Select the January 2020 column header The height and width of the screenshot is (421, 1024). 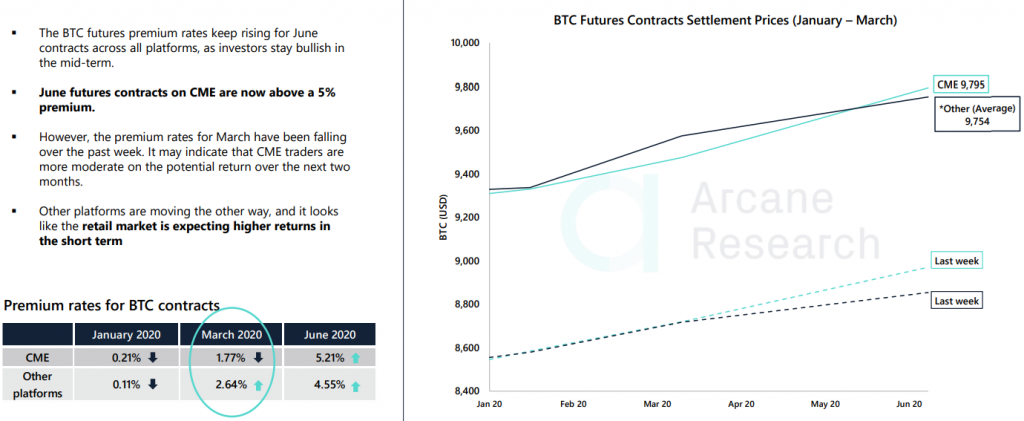129,333
